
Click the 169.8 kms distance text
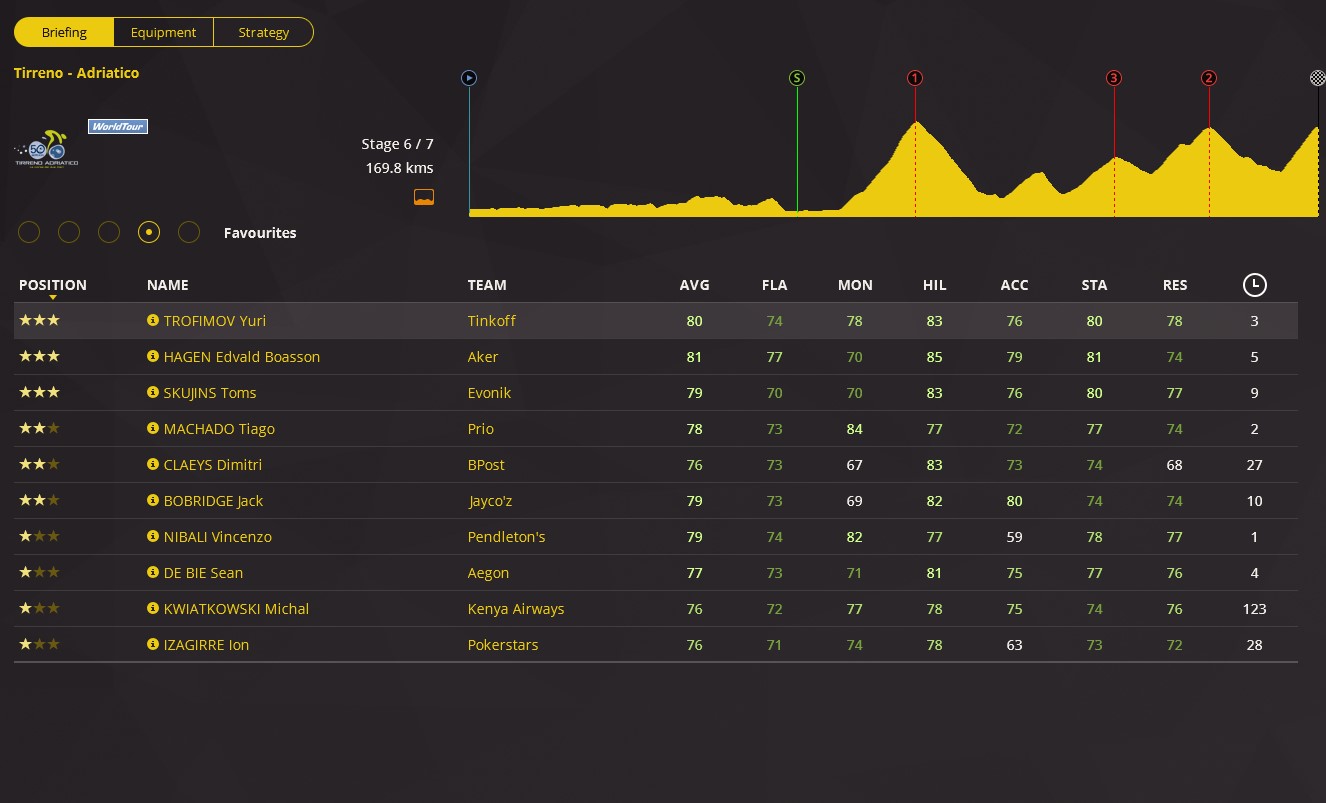[x=400, y=168]
